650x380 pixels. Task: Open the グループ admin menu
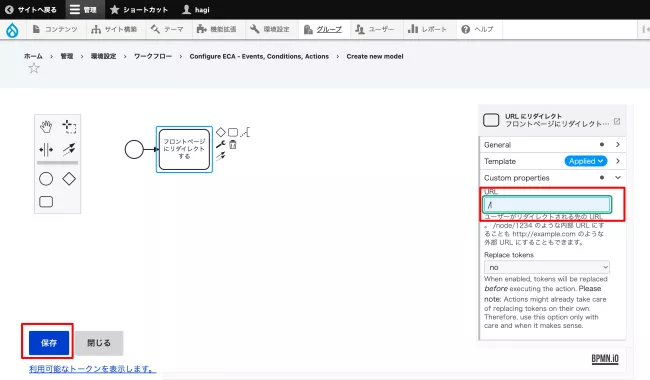(x=323, y=29)
